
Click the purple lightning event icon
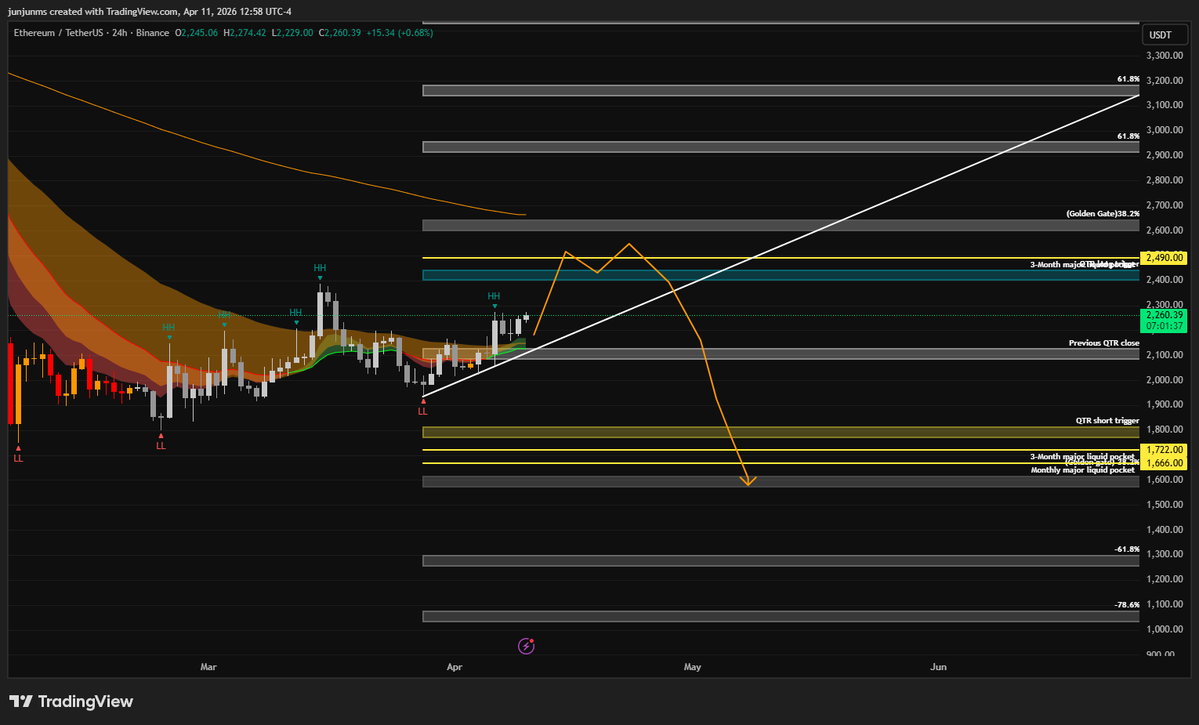pyautogui.click(x=527, y=646)
